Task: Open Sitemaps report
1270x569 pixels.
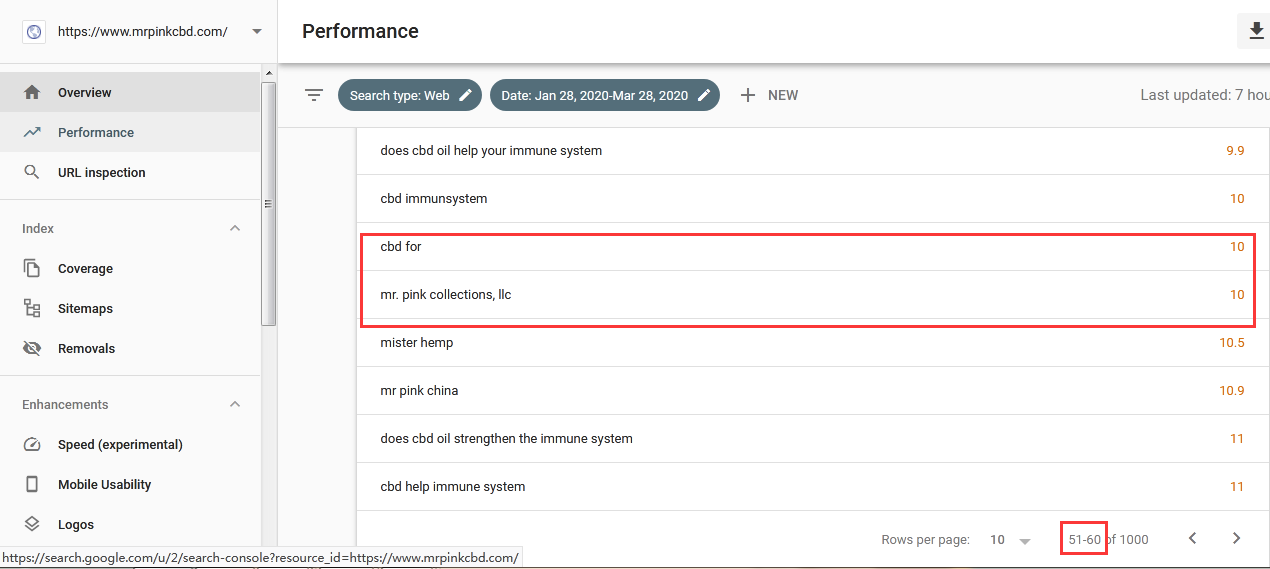Action: (x=130, y=308)
